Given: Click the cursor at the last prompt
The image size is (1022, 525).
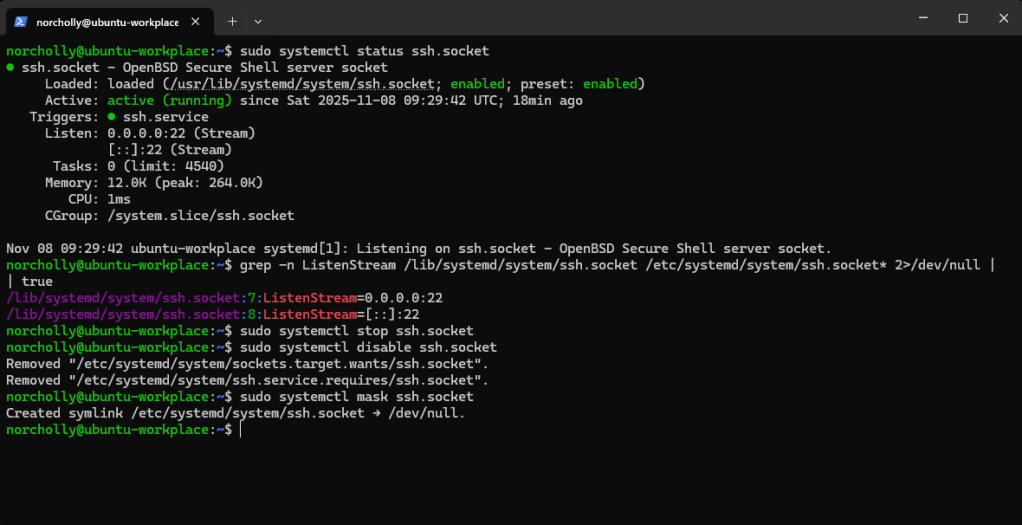Looking at the screenshot, I should click(241, 429).
